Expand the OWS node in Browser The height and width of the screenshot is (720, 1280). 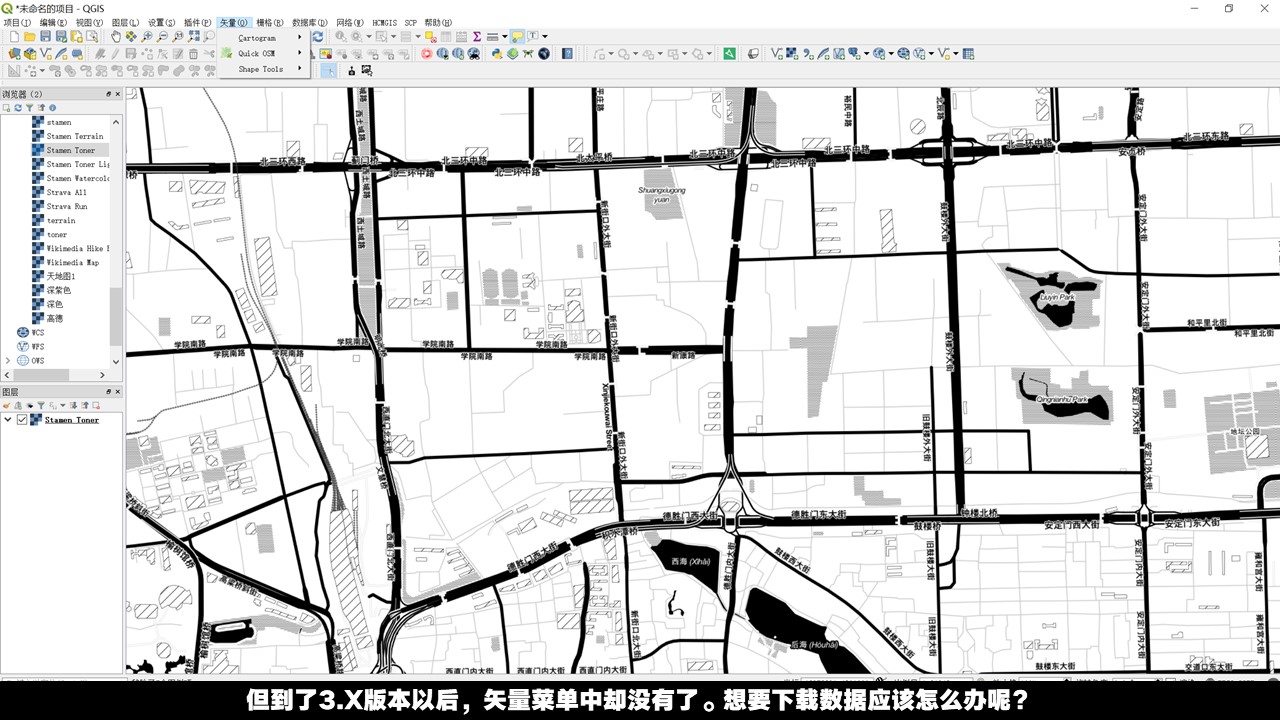pyautogui.click(x=8, y=360)
